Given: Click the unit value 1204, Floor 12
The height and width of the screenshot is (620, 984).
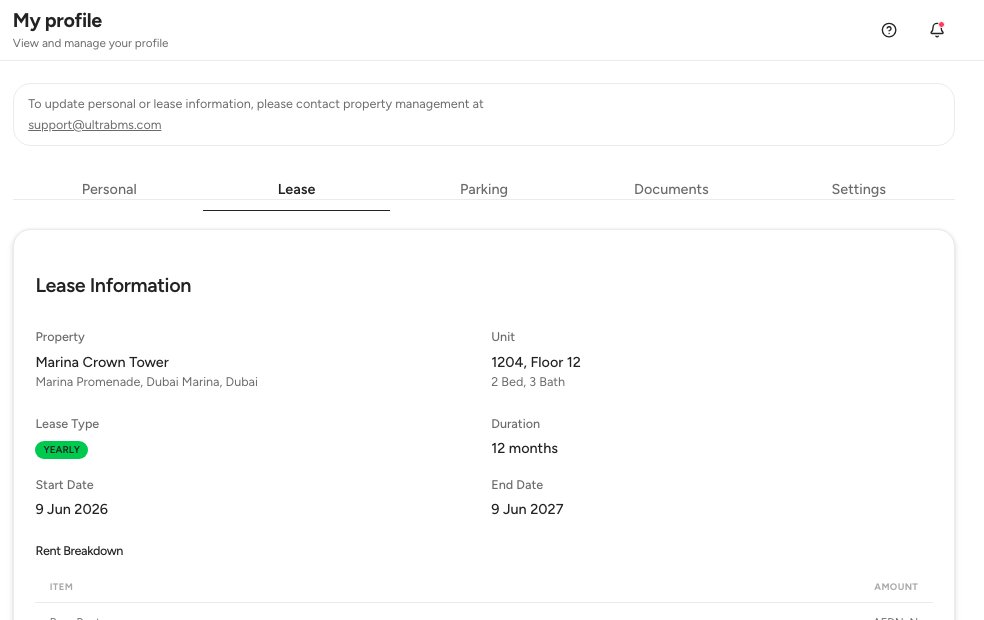Looking at the screenshot, I should pyautogui.click(x=536, y=362).
